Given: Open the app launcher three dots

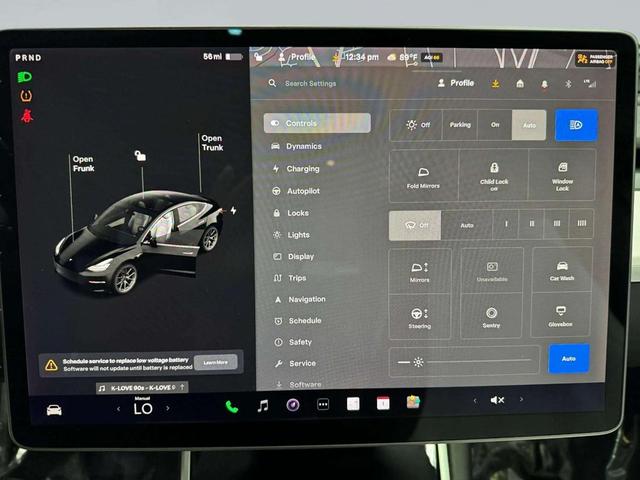Looking at the screenshot, I should coord(323,404).
